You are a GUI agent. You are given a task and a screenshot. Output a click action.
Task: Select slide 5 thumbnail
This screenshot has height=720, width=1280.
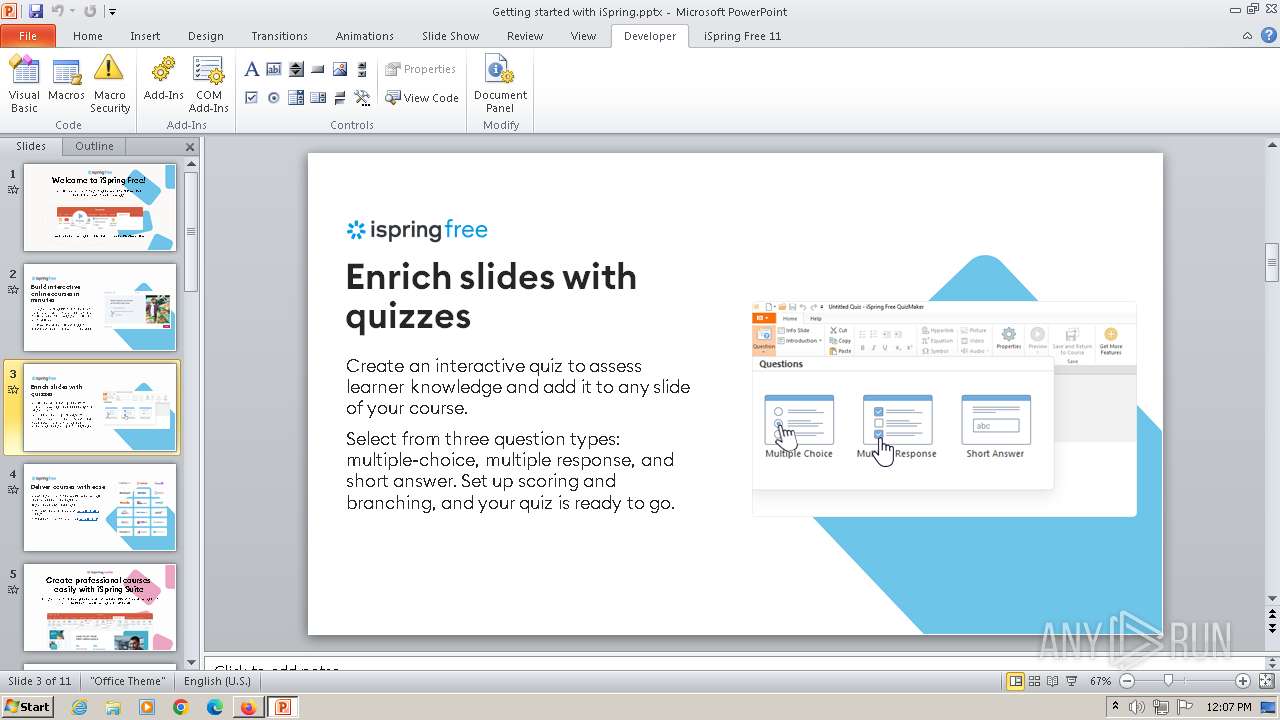(100, 607)
